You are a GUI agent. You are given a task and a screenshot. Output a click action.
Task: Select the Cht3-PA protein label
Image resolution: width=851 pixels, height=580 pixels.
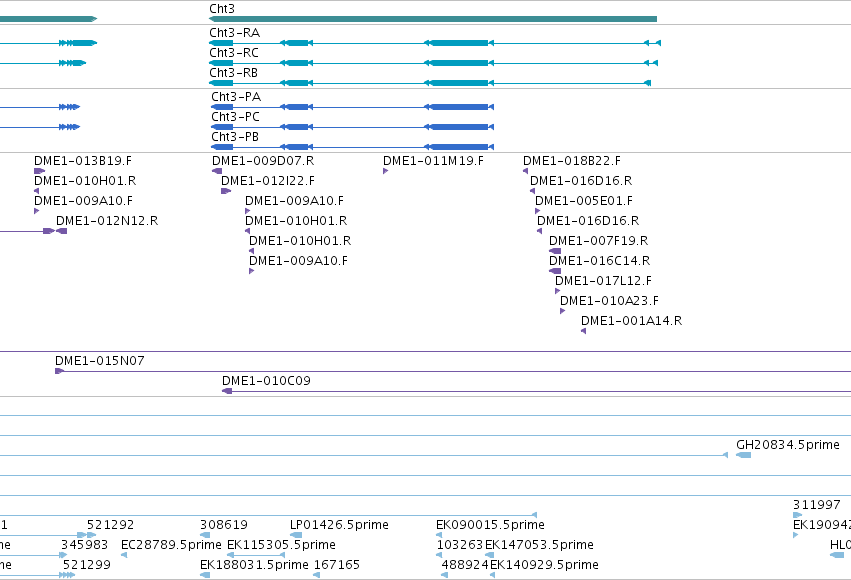tap(236, 97)
